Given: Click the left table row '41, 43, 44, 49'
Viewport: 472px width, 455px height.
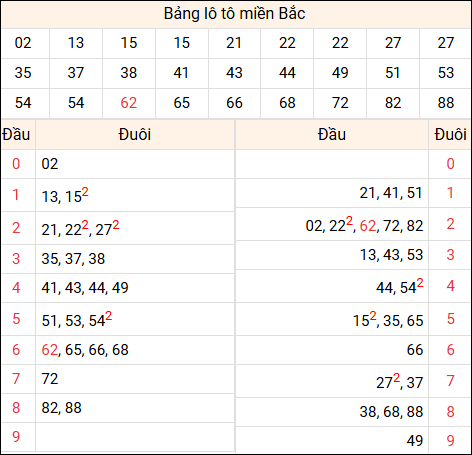Looking at the screenshot, I should click(x=135, y=288).
